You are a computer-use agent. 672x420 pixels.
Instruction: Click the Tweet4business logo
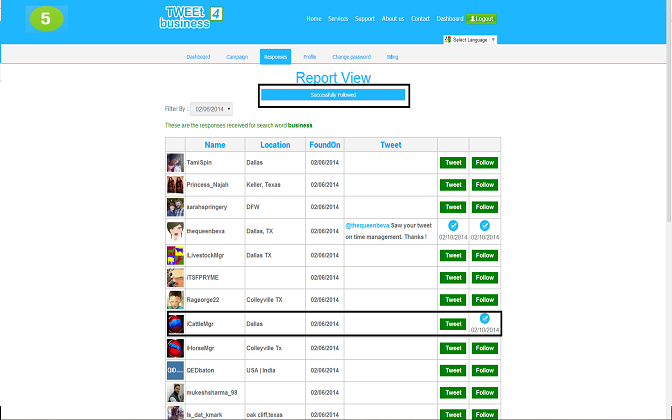point(191,18)
